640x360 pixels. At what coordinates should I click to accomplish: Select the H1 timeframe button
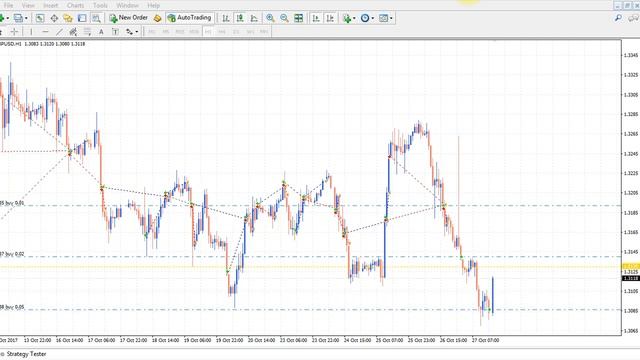point(208,31)
